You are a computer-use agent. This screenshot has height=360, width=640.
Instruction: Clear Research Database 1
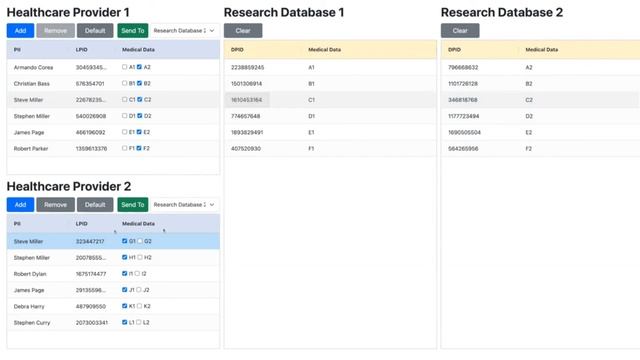coord(243,31)
